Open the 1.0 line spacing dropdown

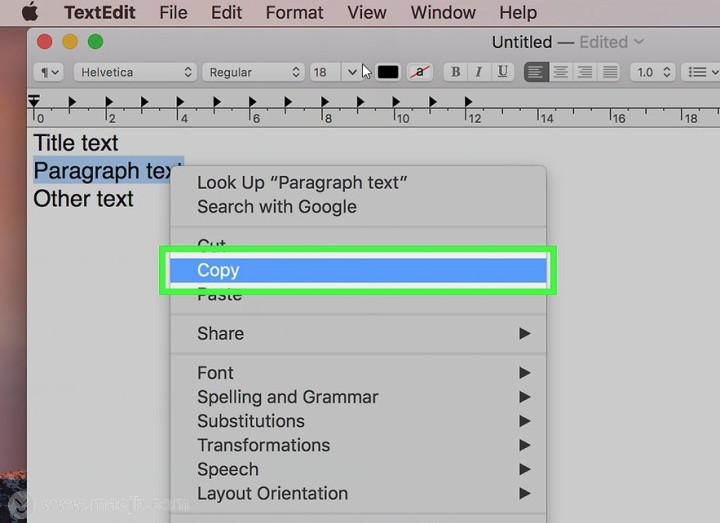[x=652, y=72]
